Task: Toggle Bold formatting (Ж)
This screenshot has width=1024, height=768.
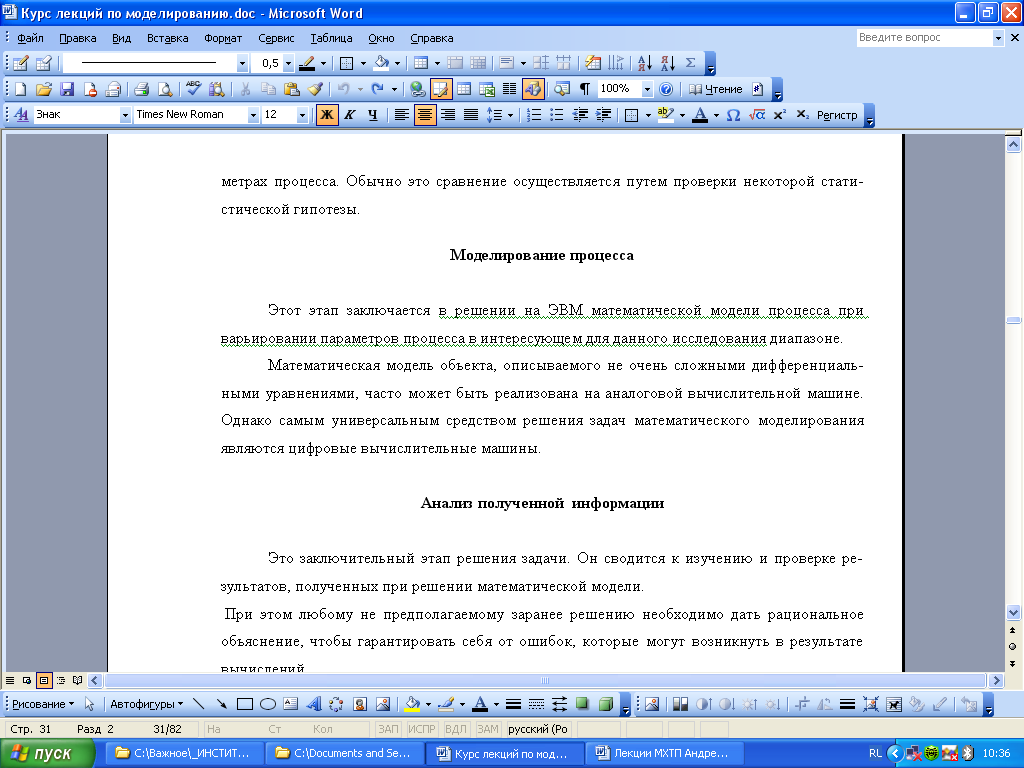Action: [327, 115]
